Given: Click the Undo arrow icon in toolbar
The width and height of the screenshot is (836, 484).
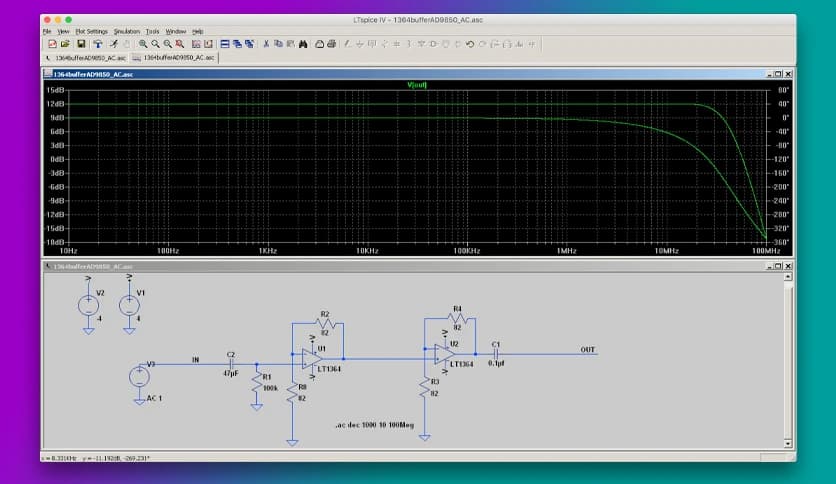Looking at the screenshot, I should [470, 44].
